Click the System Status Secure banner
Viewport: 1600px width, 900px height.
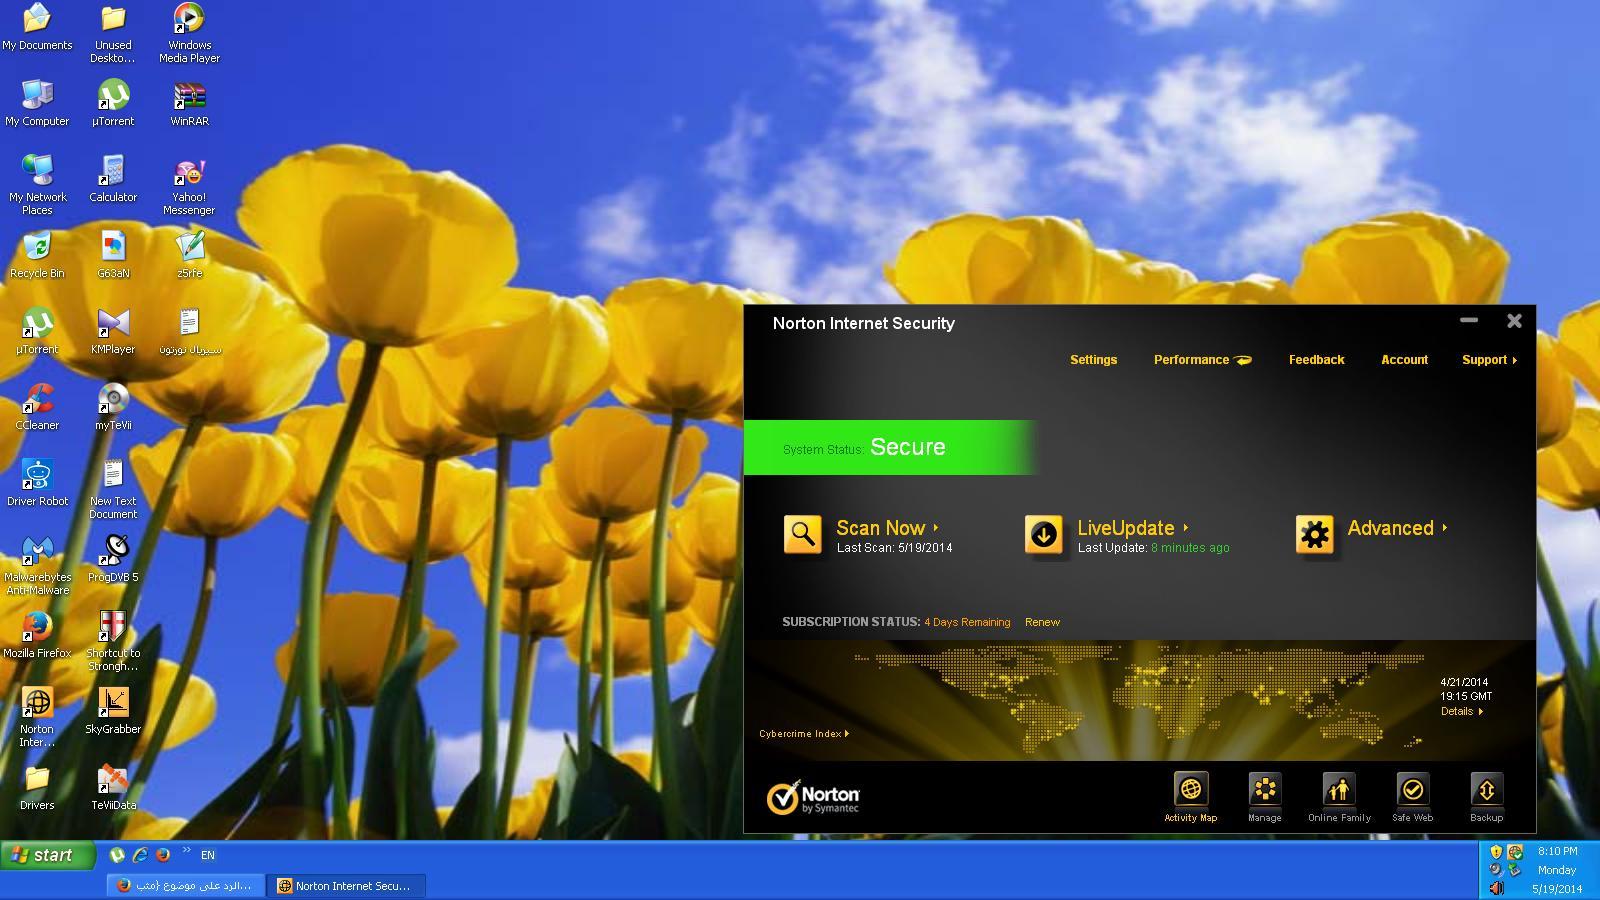pyautogui.click(x=889, y=447)
